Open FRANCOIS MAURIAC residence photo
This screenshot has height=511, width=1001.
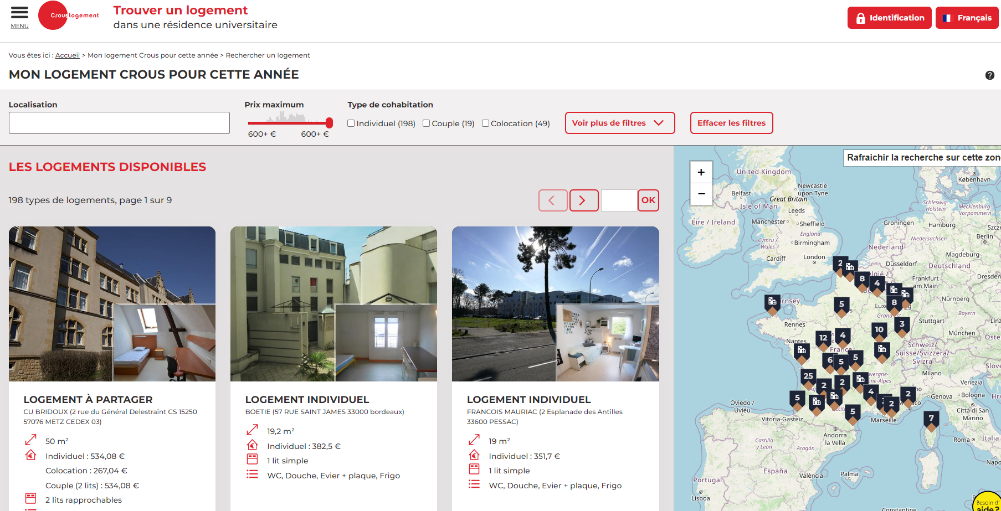tap(555, 304)
